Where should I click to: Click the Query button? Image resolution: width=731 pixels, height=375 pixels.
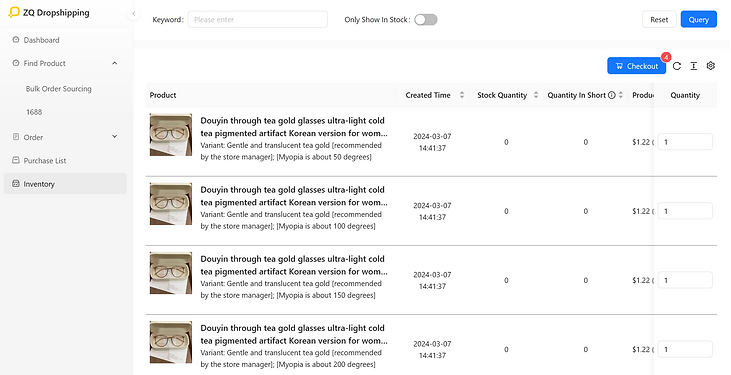699,20
